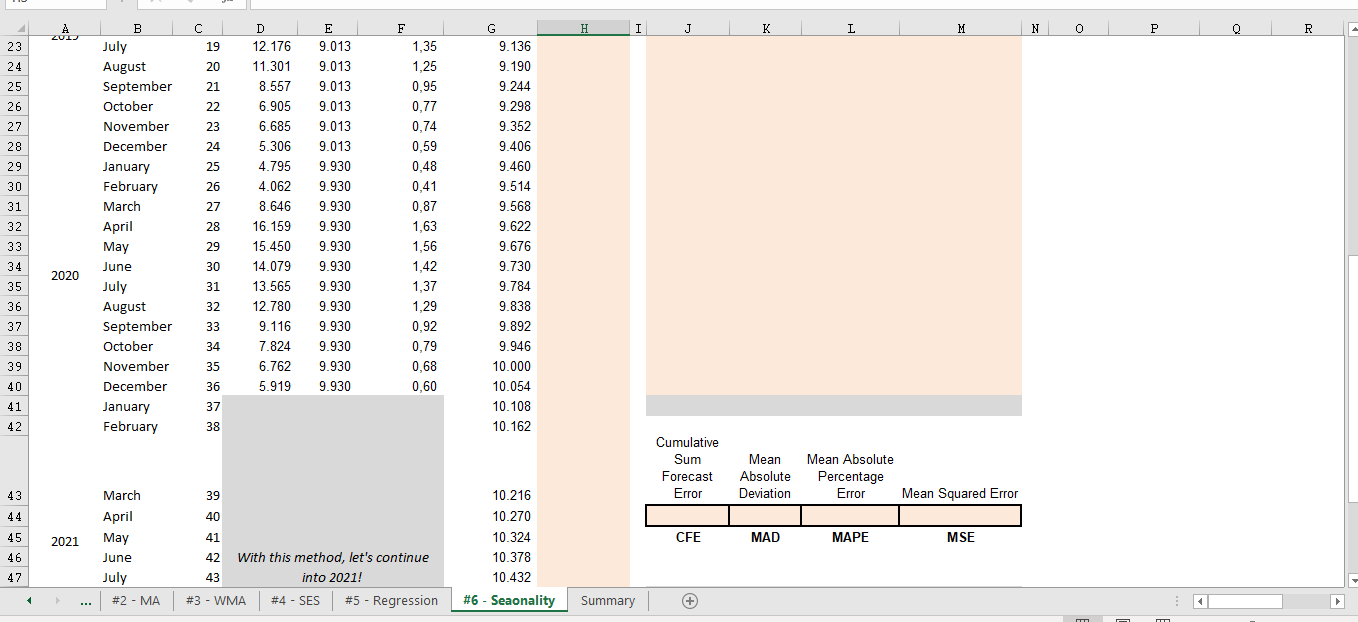Click the empty cell above MSE
1358x622 pixels.
960,515
